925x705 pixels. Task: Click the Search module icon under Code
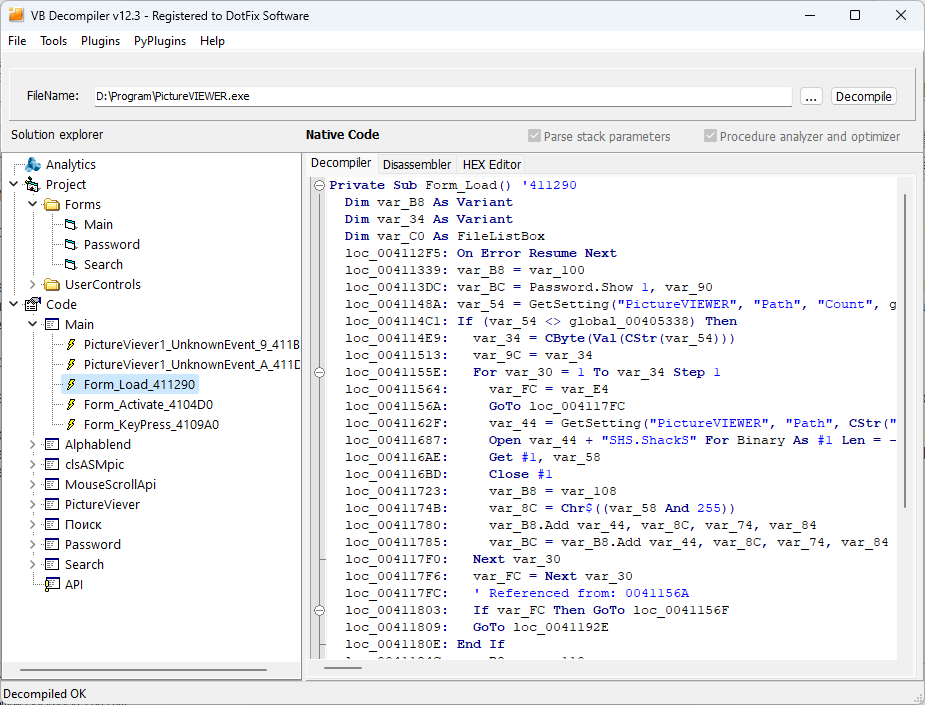click(52, 565)
